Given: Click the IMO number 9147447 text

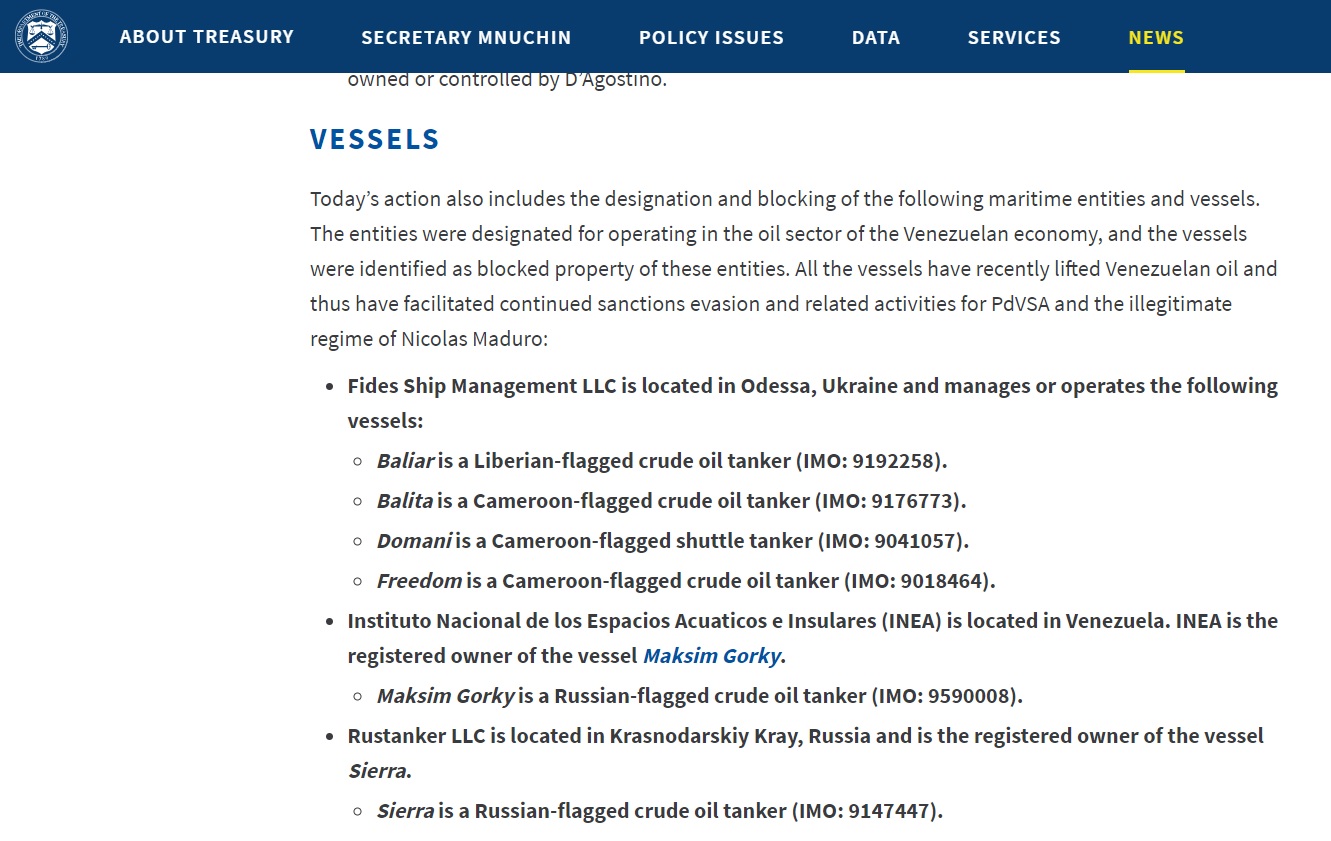Looking at the screenshot, I should pyautogui.click(x=889, y=811).
